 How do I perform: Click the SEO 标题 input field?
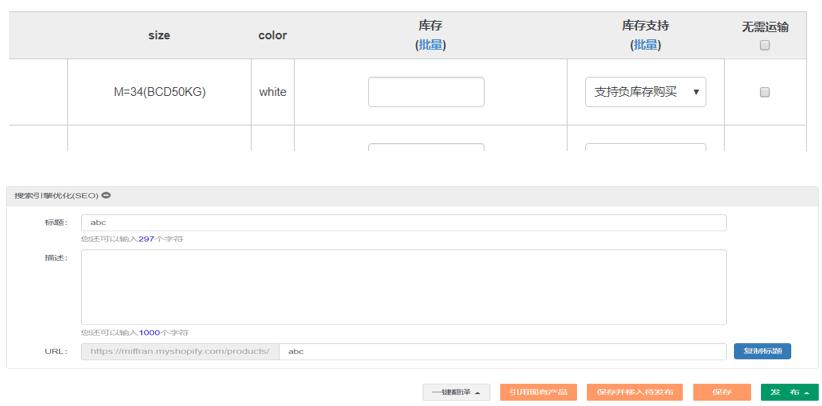coord(404,222)
